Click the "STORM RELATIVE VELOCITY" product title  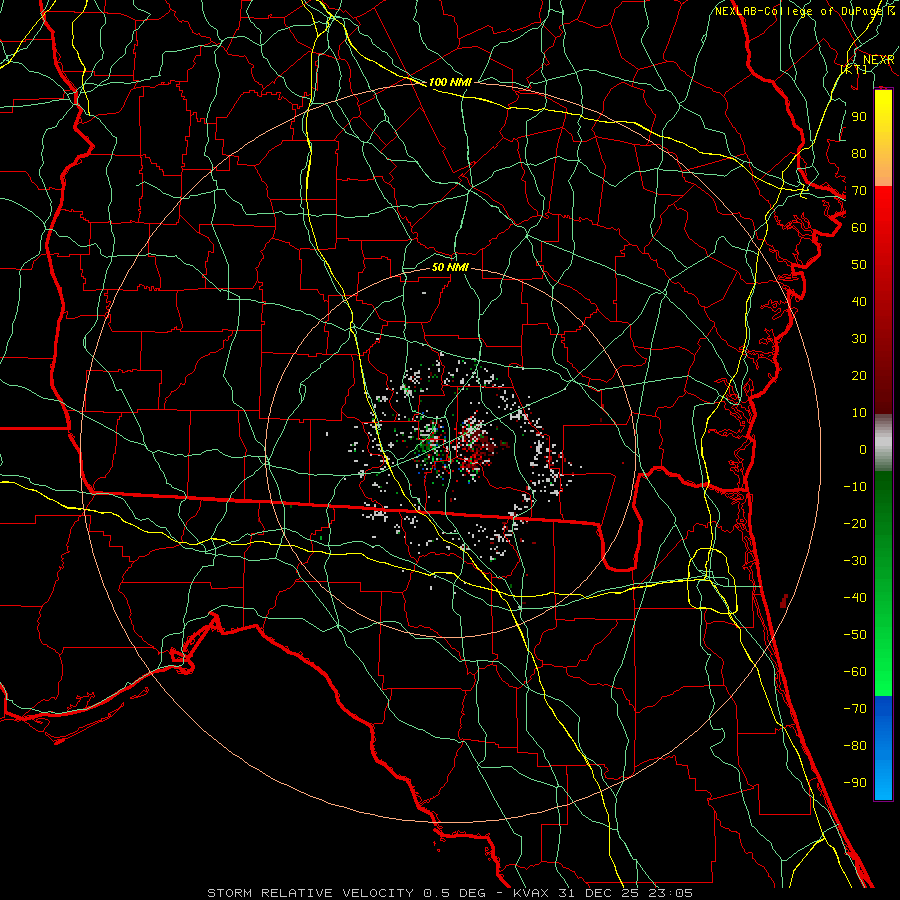tap(310, 893)
